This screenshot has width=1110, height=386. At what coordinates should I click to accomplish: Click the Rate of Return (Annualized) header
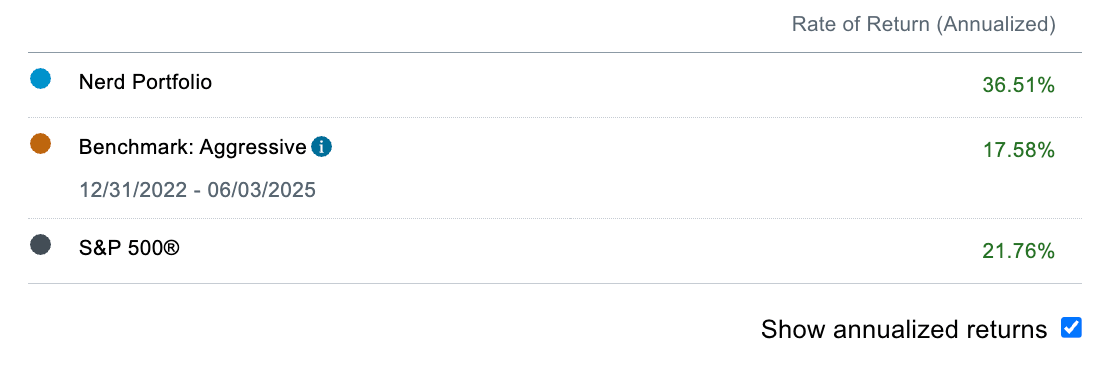923,24
